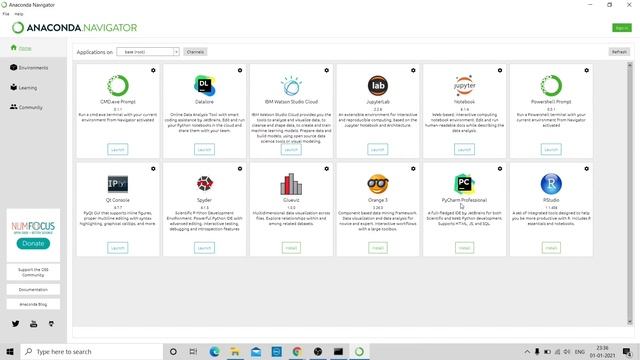Open settings gear on Powershell Prompt card
Viewport: 640px width, 360px height.
[x=587, y=70]
